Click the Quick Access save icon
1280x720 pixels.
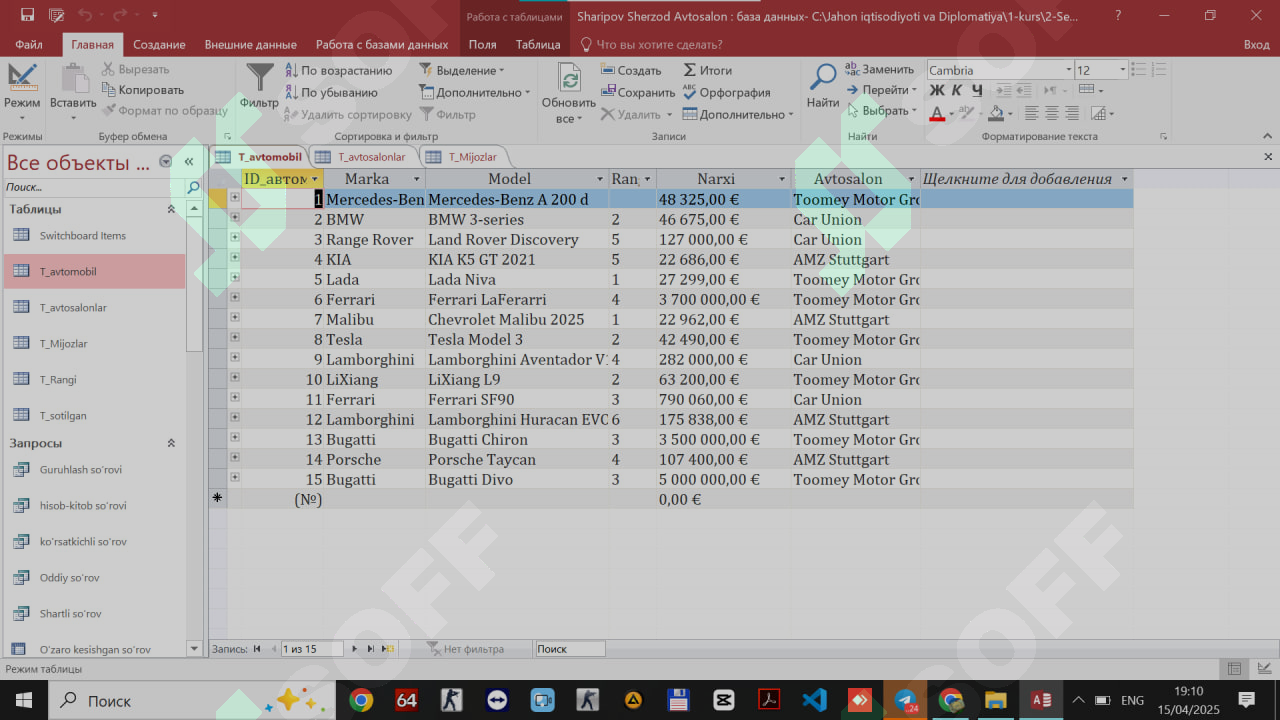(27, 15)
